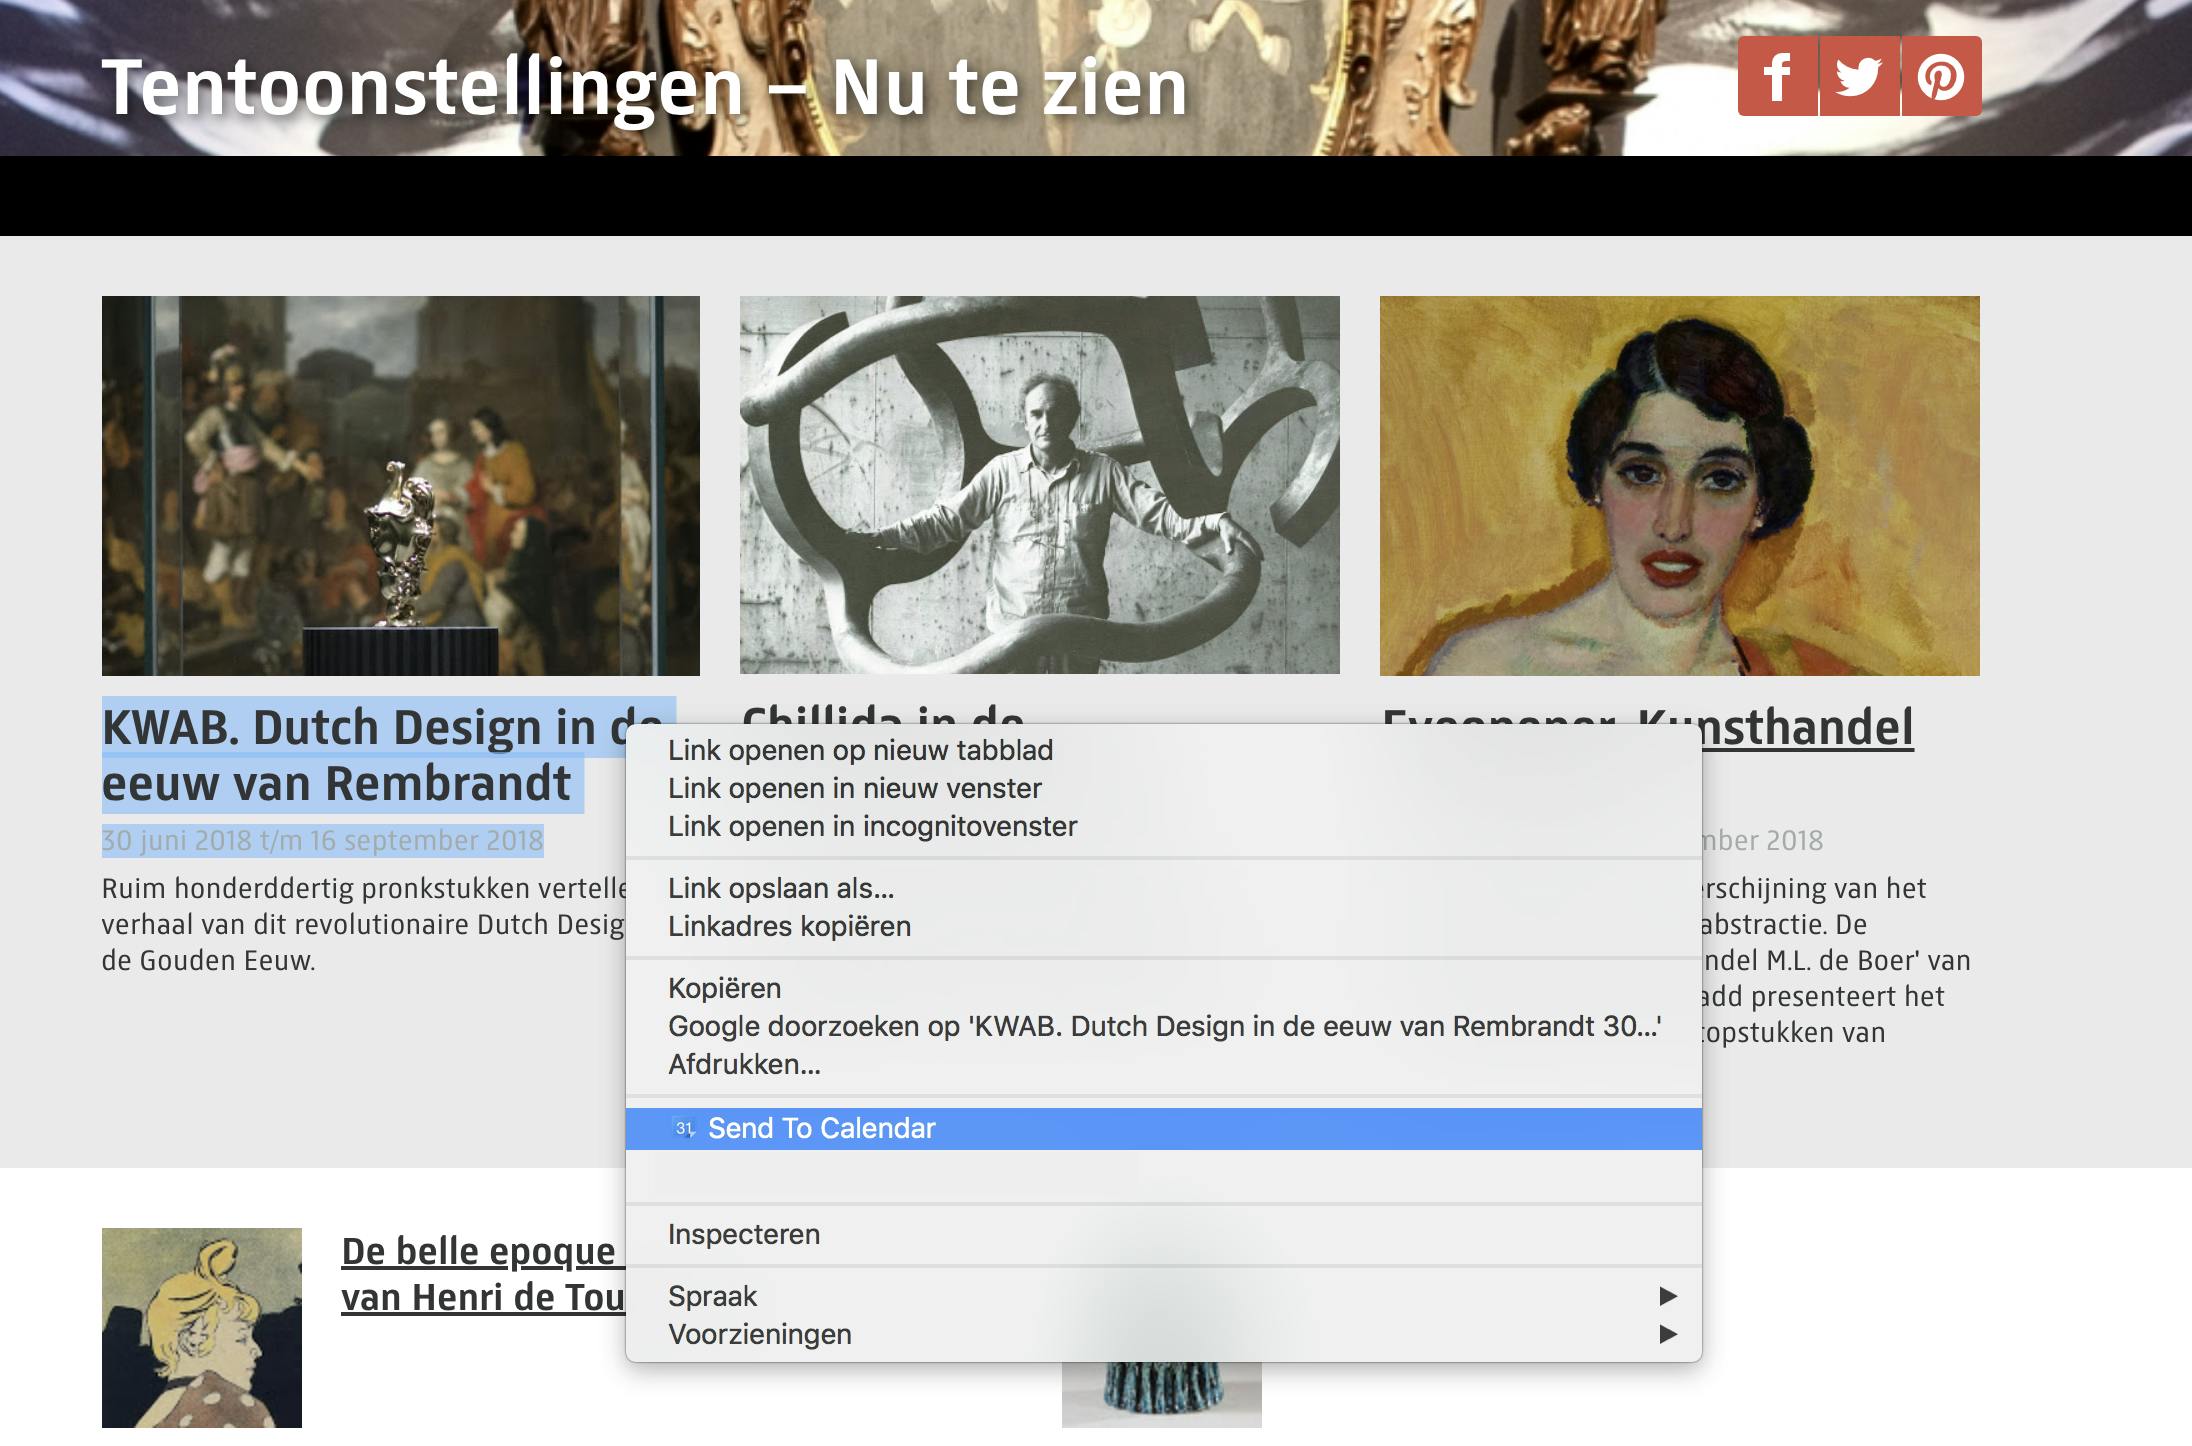The image size is (2192, 1446).
Task: Select Link openen in nieuw venster
Action: point(854,789)
